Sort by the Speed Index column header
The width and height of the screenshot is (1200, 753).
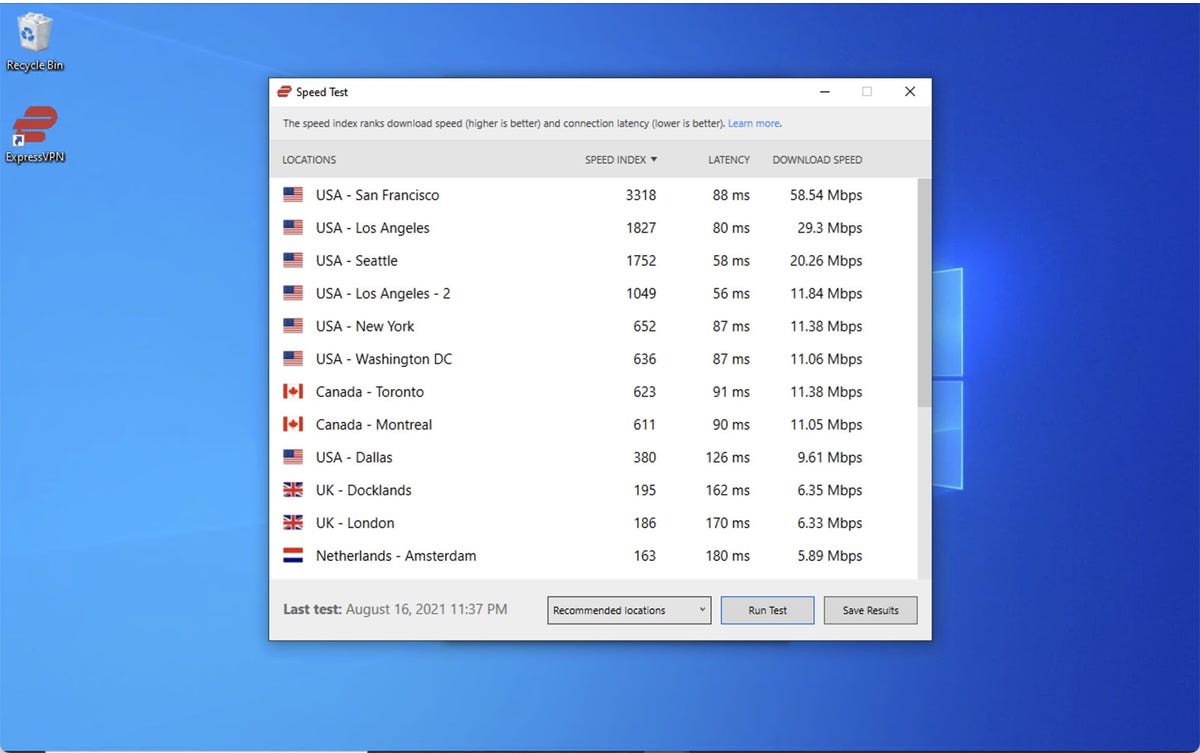click(621, 160)
